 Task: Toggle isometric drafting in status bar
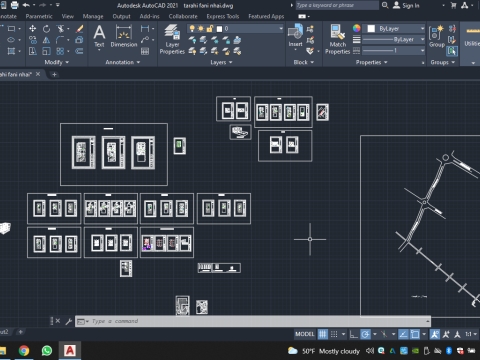[384, 334]
